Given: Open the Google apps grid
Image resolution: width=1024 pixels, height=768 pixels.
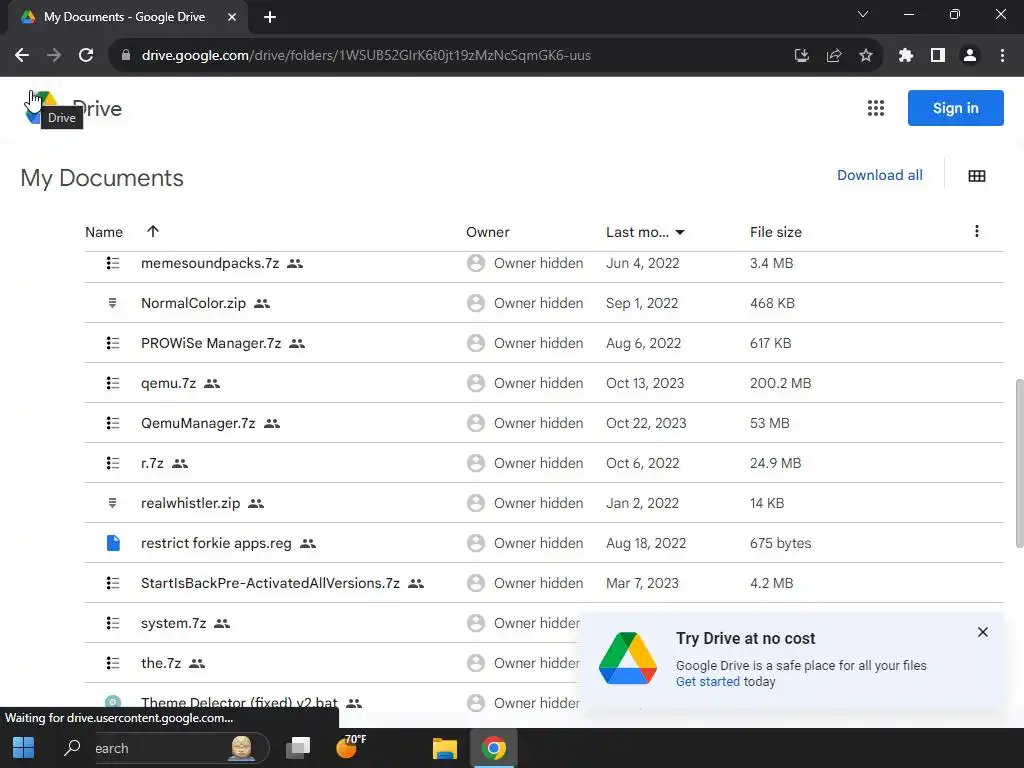Looking at the screenshot, I should point(876,108).
